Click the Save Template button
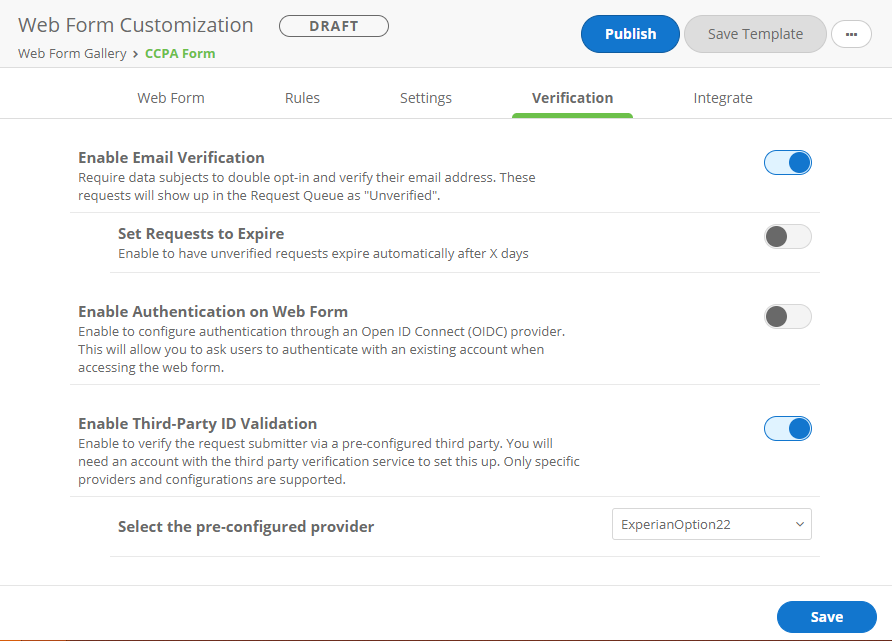The height and width of the screenshot is (641, 892). [755, 34]
